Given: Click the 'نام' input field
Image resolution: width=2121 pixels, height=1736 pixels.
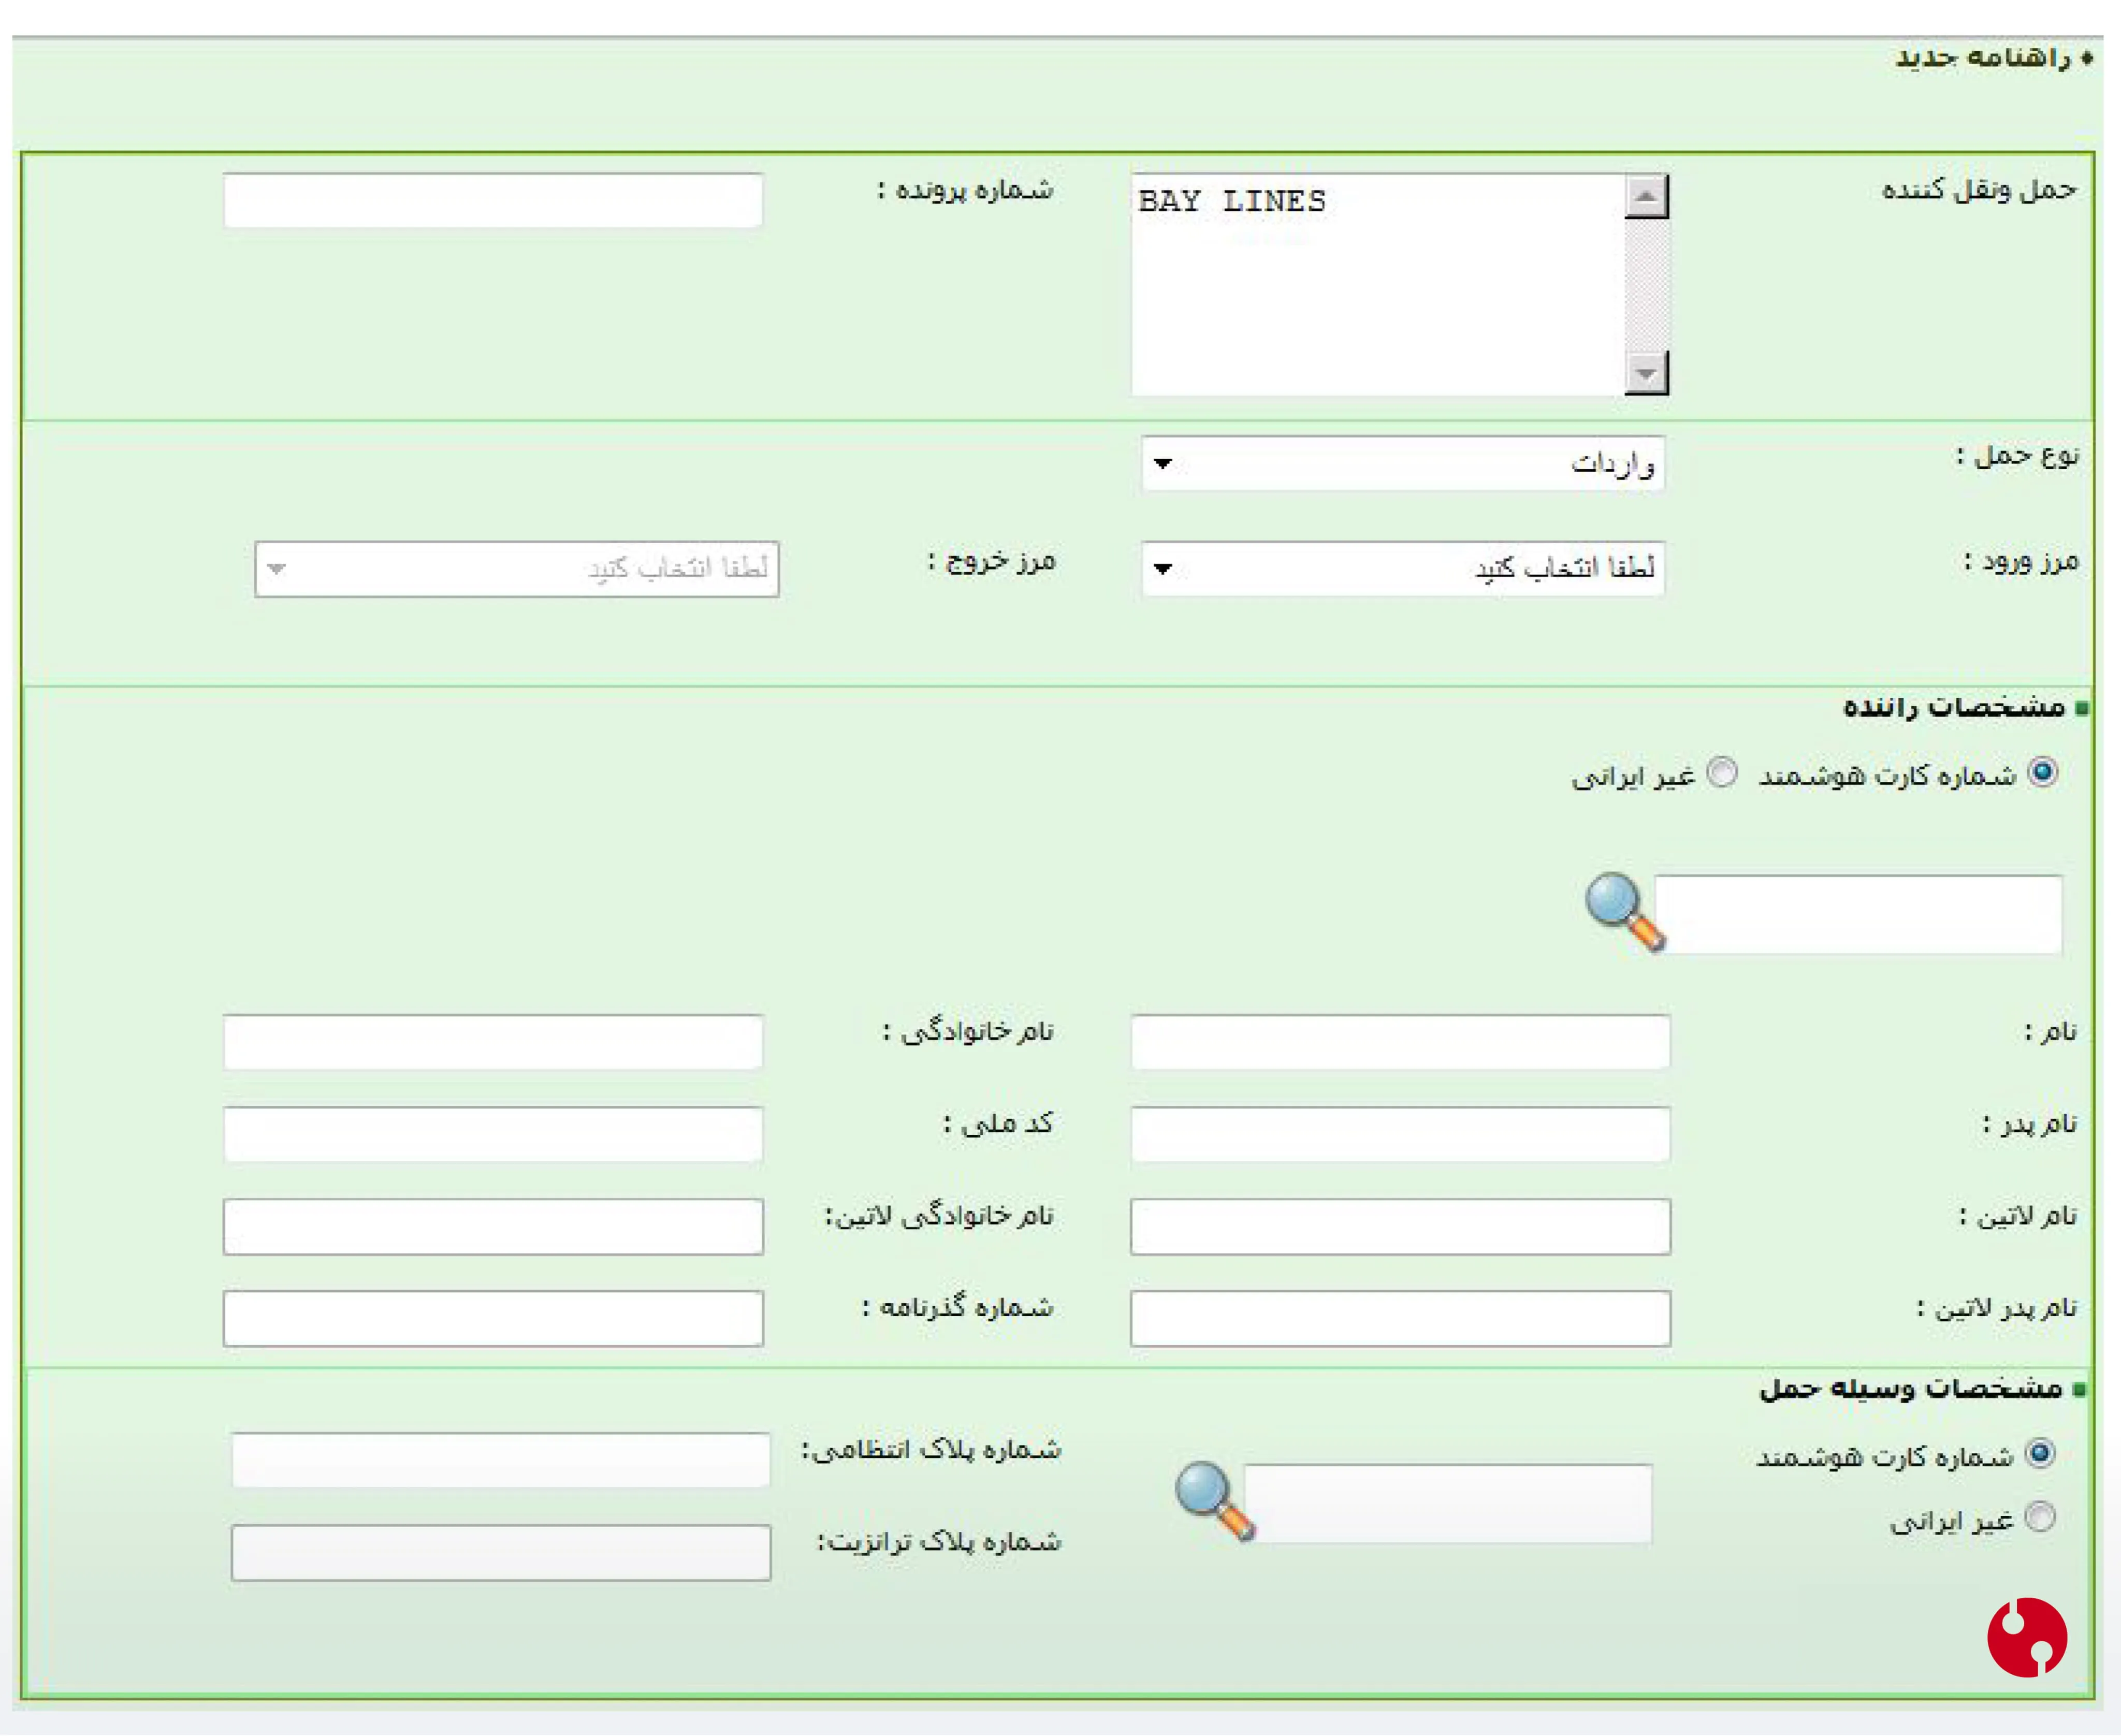Looking at the screenshot, I should coord(1400,1042).
